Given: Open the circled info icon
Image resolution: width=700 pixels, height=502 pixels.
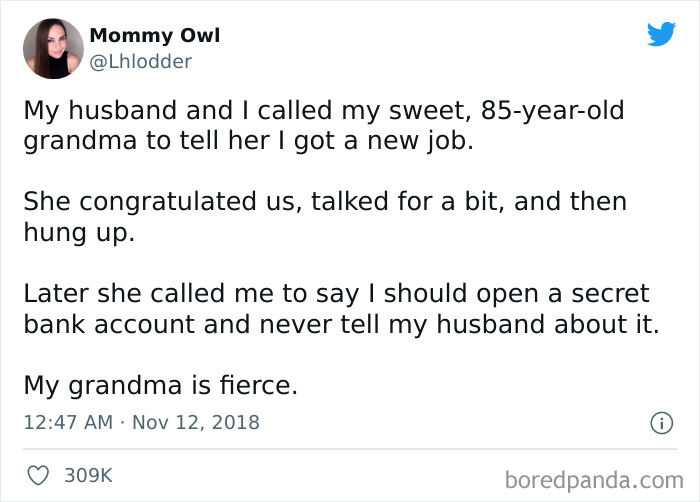Looking at the screenshot, I should point(661,423).
